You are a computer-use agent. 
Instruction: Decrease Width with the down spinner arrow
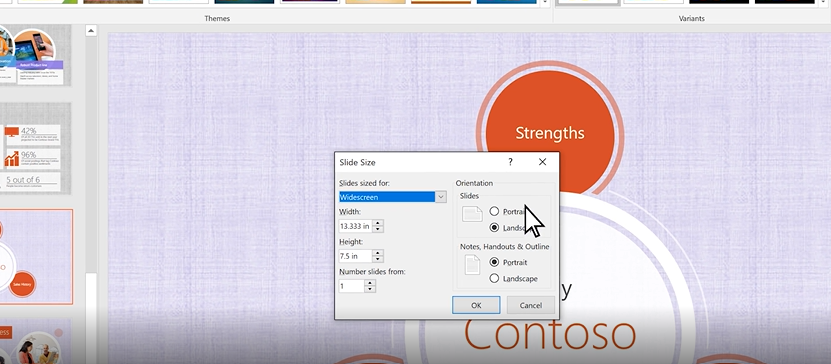click(377, 229)
